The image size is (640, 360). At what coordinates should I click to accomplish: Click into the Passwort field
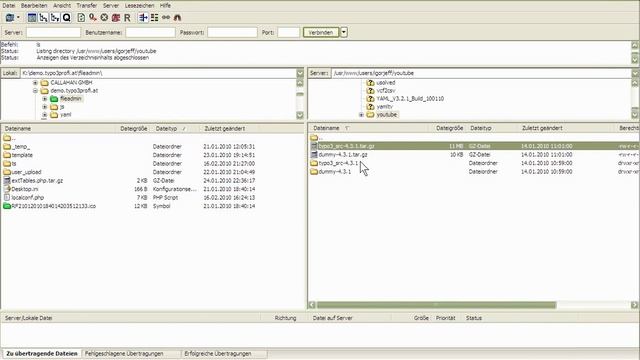click(232, 32)
